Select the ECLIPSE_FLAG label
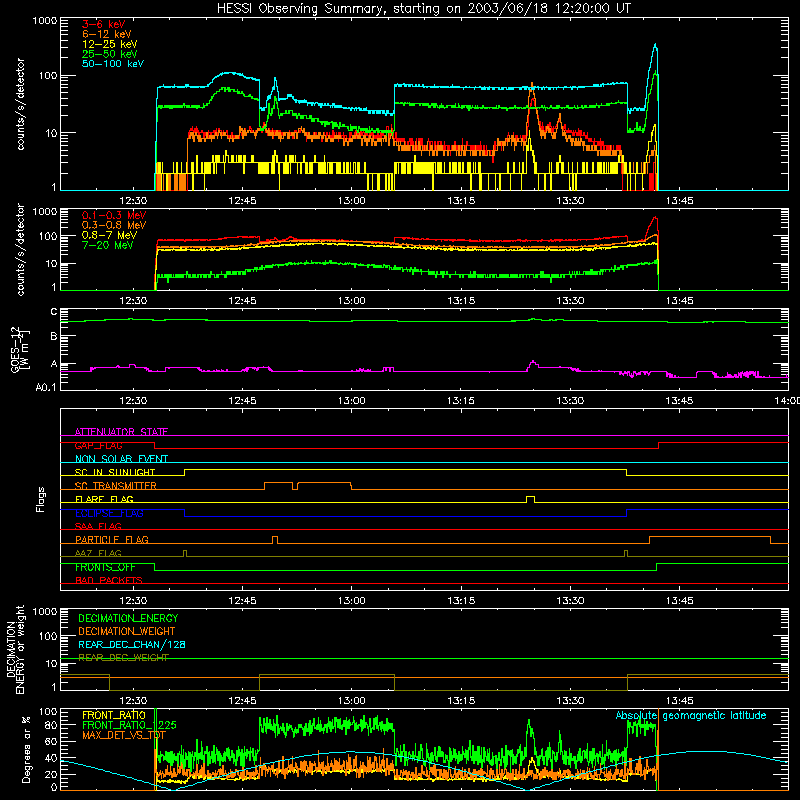The width and height of the screenshot is (800, 800). coord(109,513)
